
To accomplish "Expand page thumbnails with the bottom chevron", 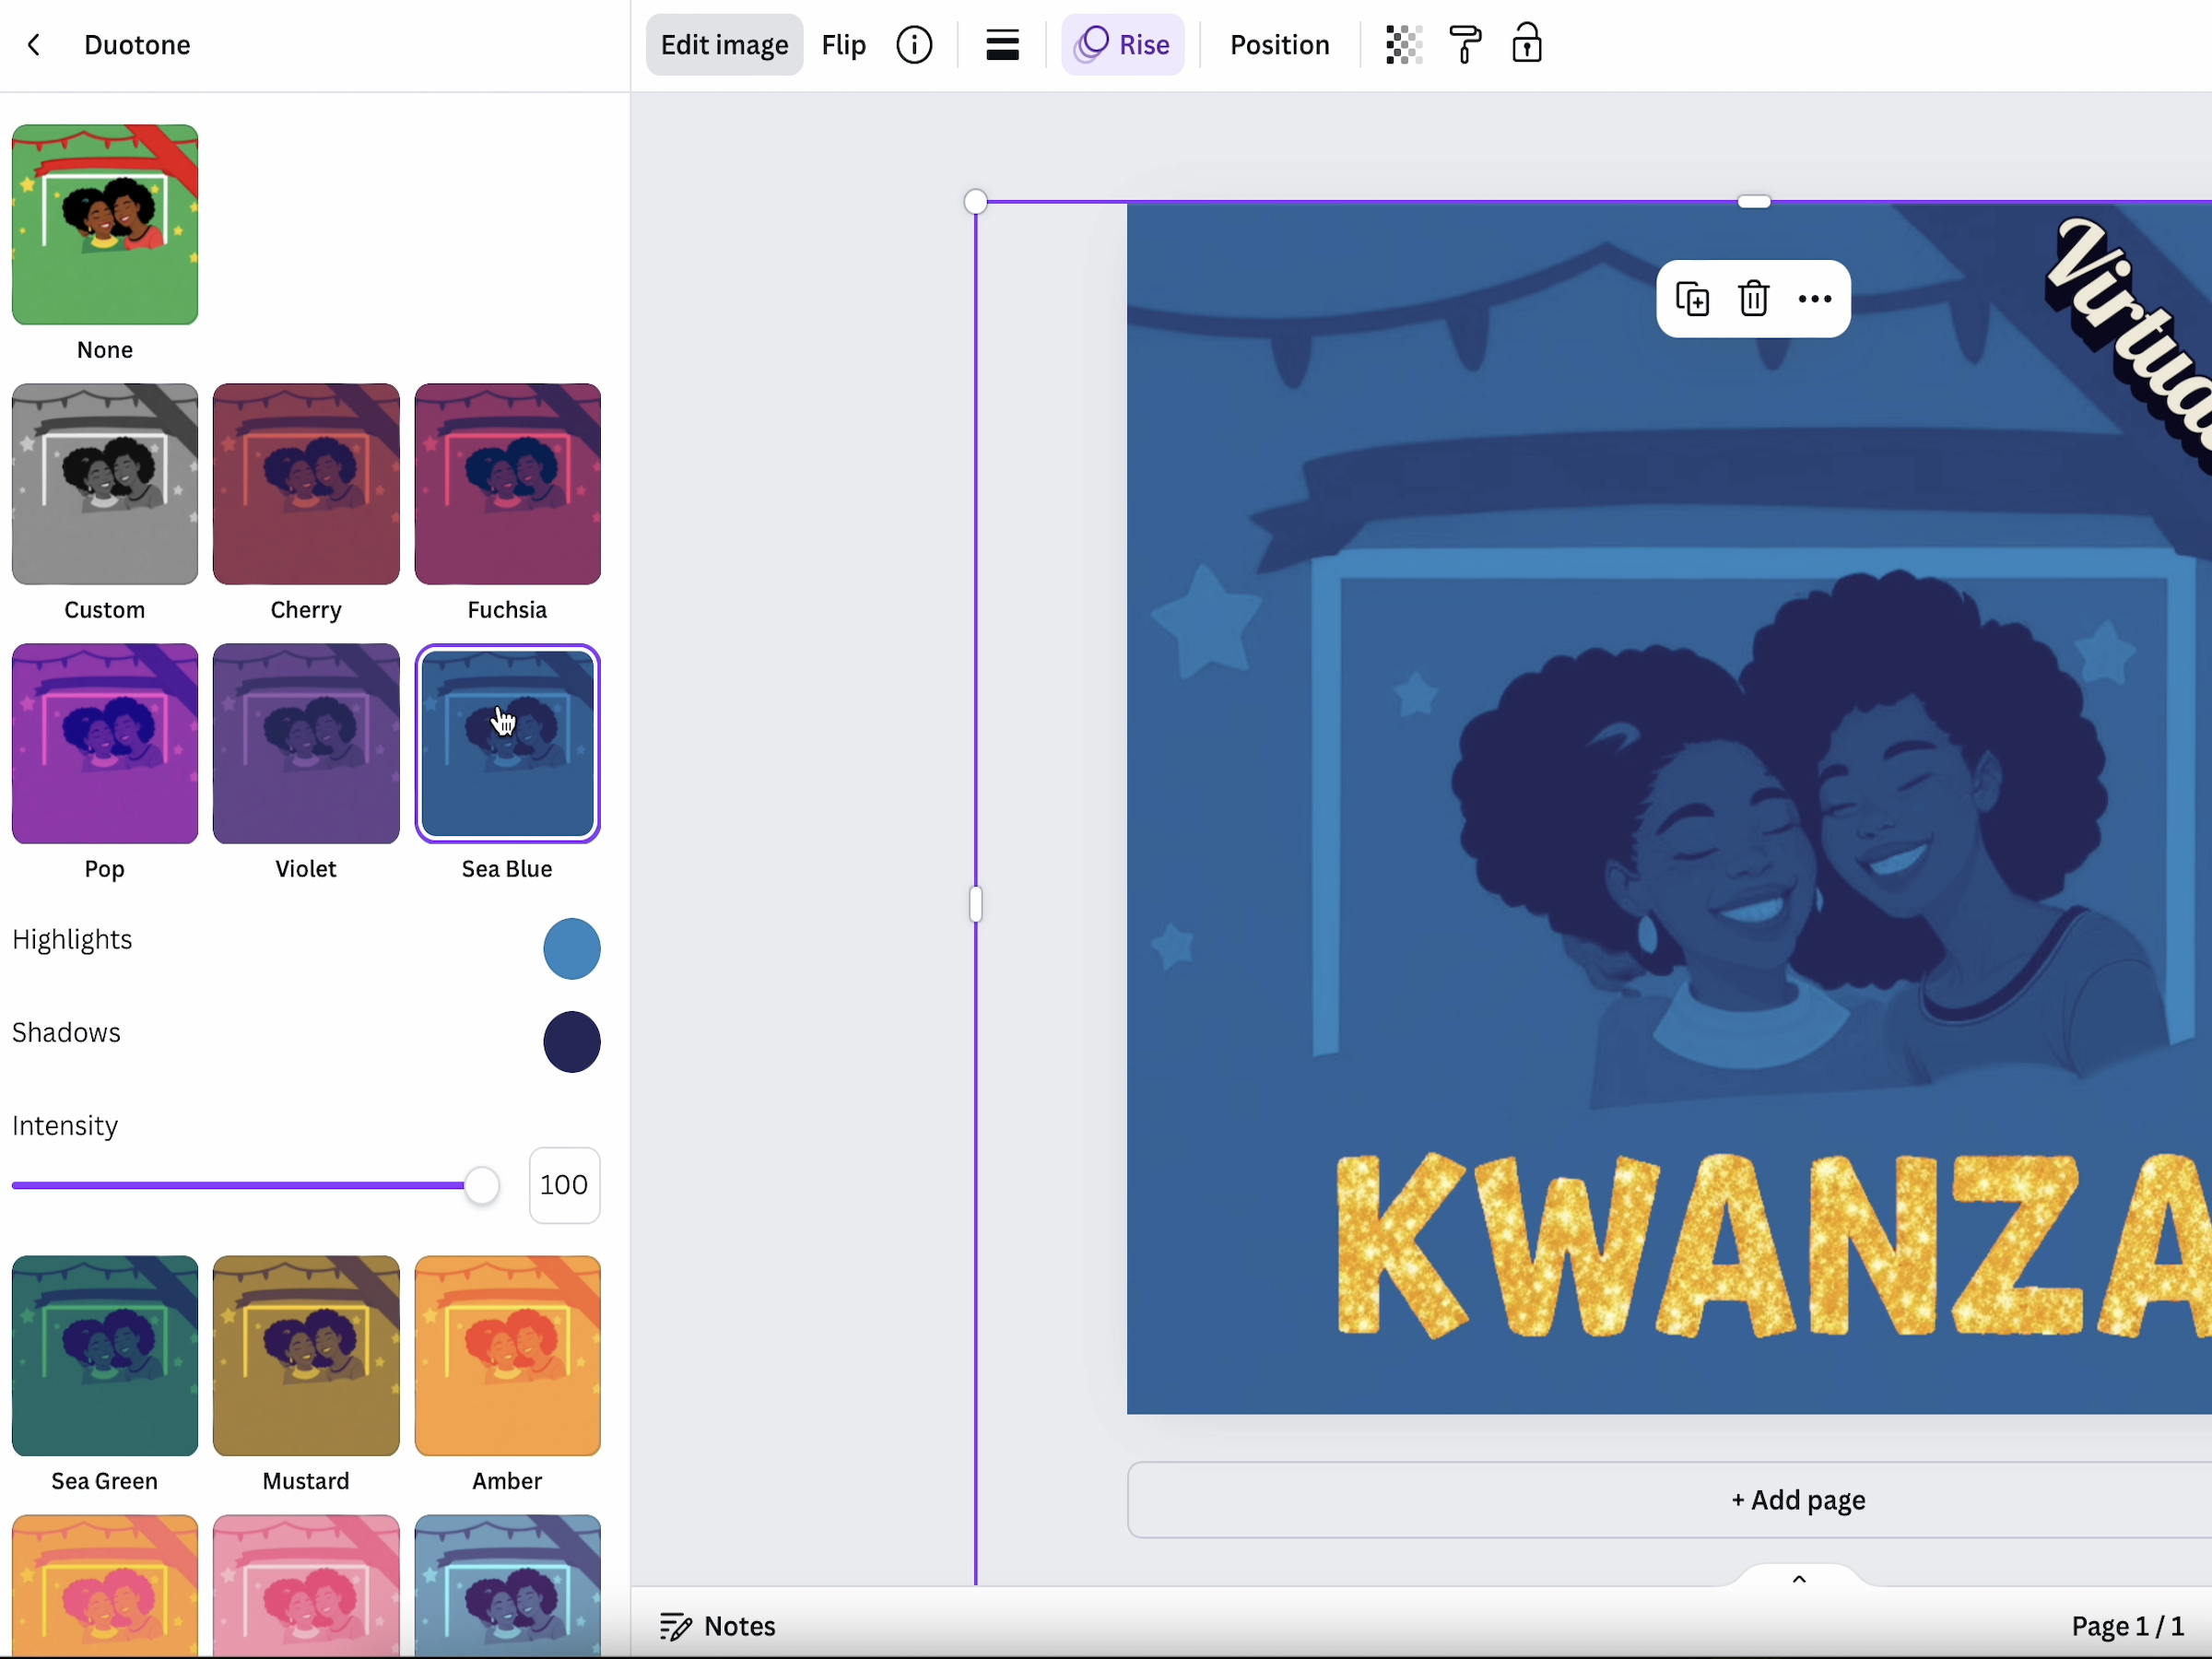I will click(1798, 1579).
